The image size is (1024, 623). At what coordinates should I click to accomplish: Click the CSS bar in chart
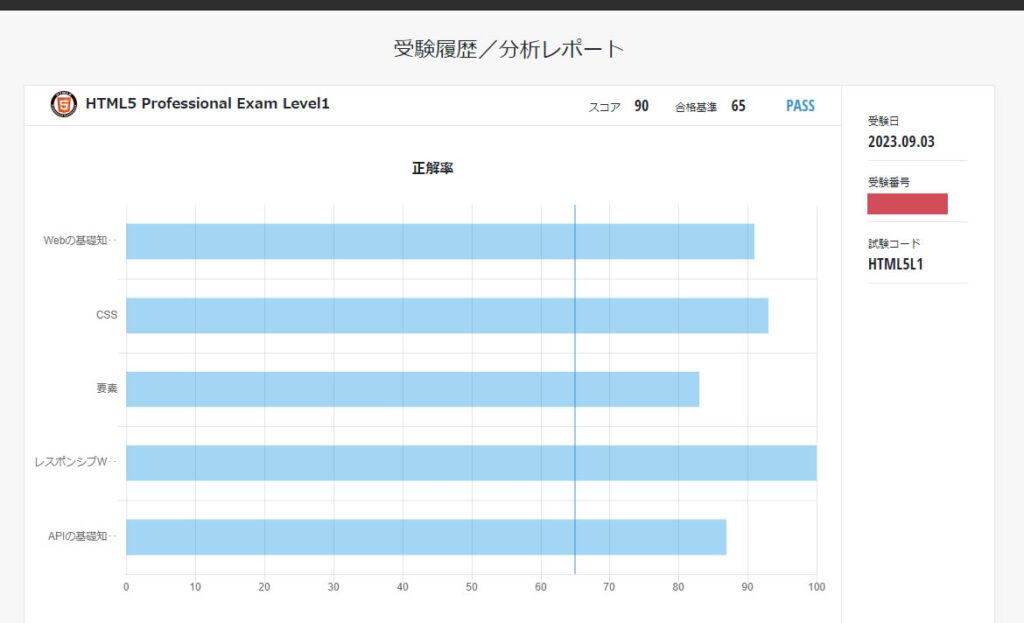[x=447, y=315]
